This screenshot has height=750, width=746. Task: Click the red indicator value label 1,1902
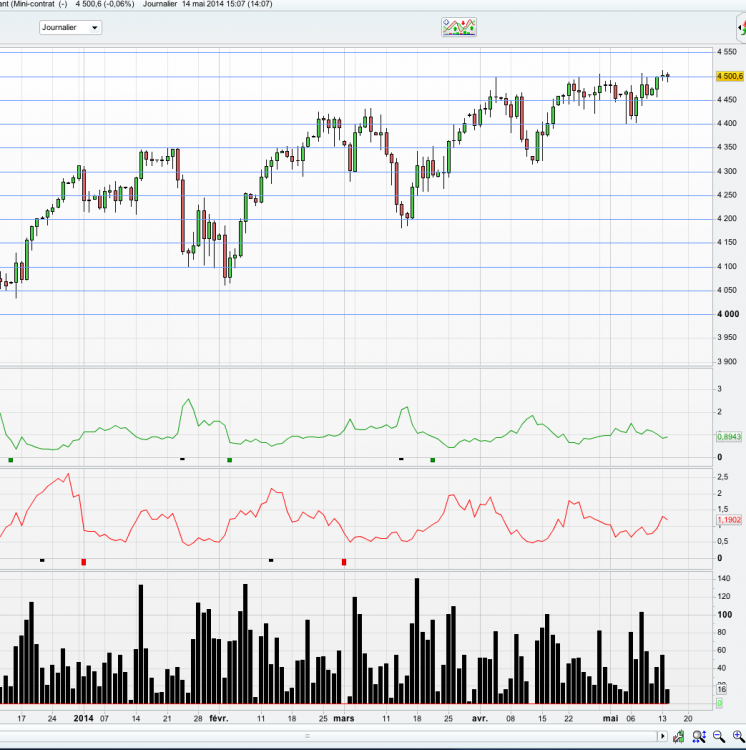pyautogui.click(x=729, y=519)
